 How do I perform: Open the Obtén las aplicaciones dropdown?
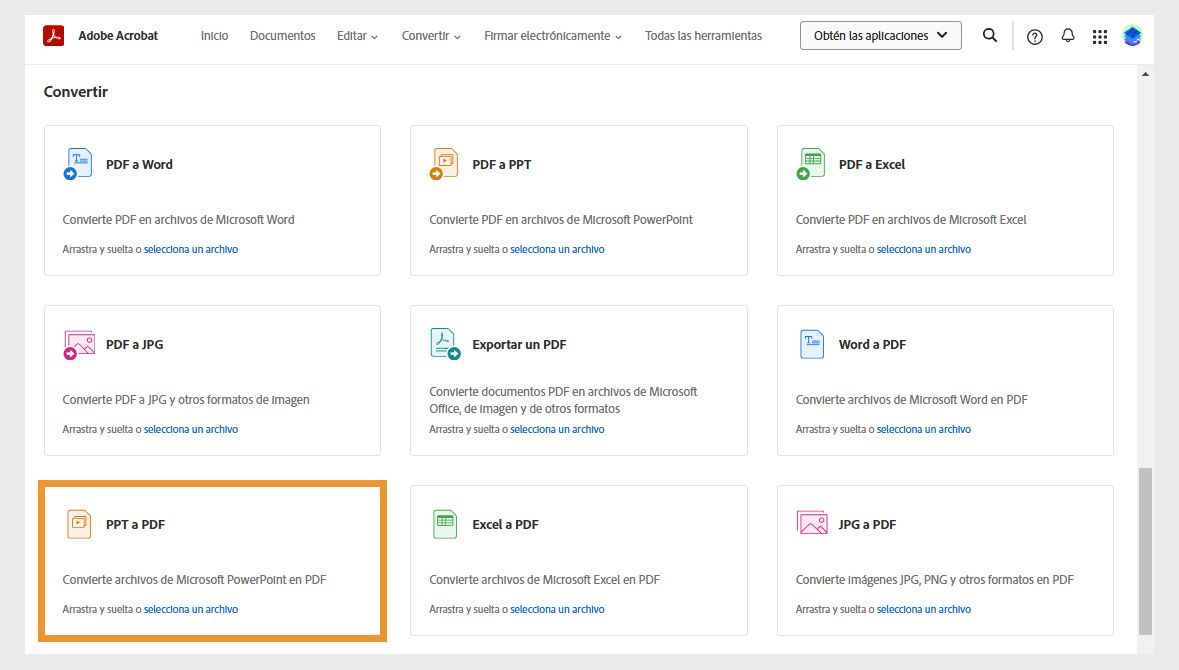(880, 35)
